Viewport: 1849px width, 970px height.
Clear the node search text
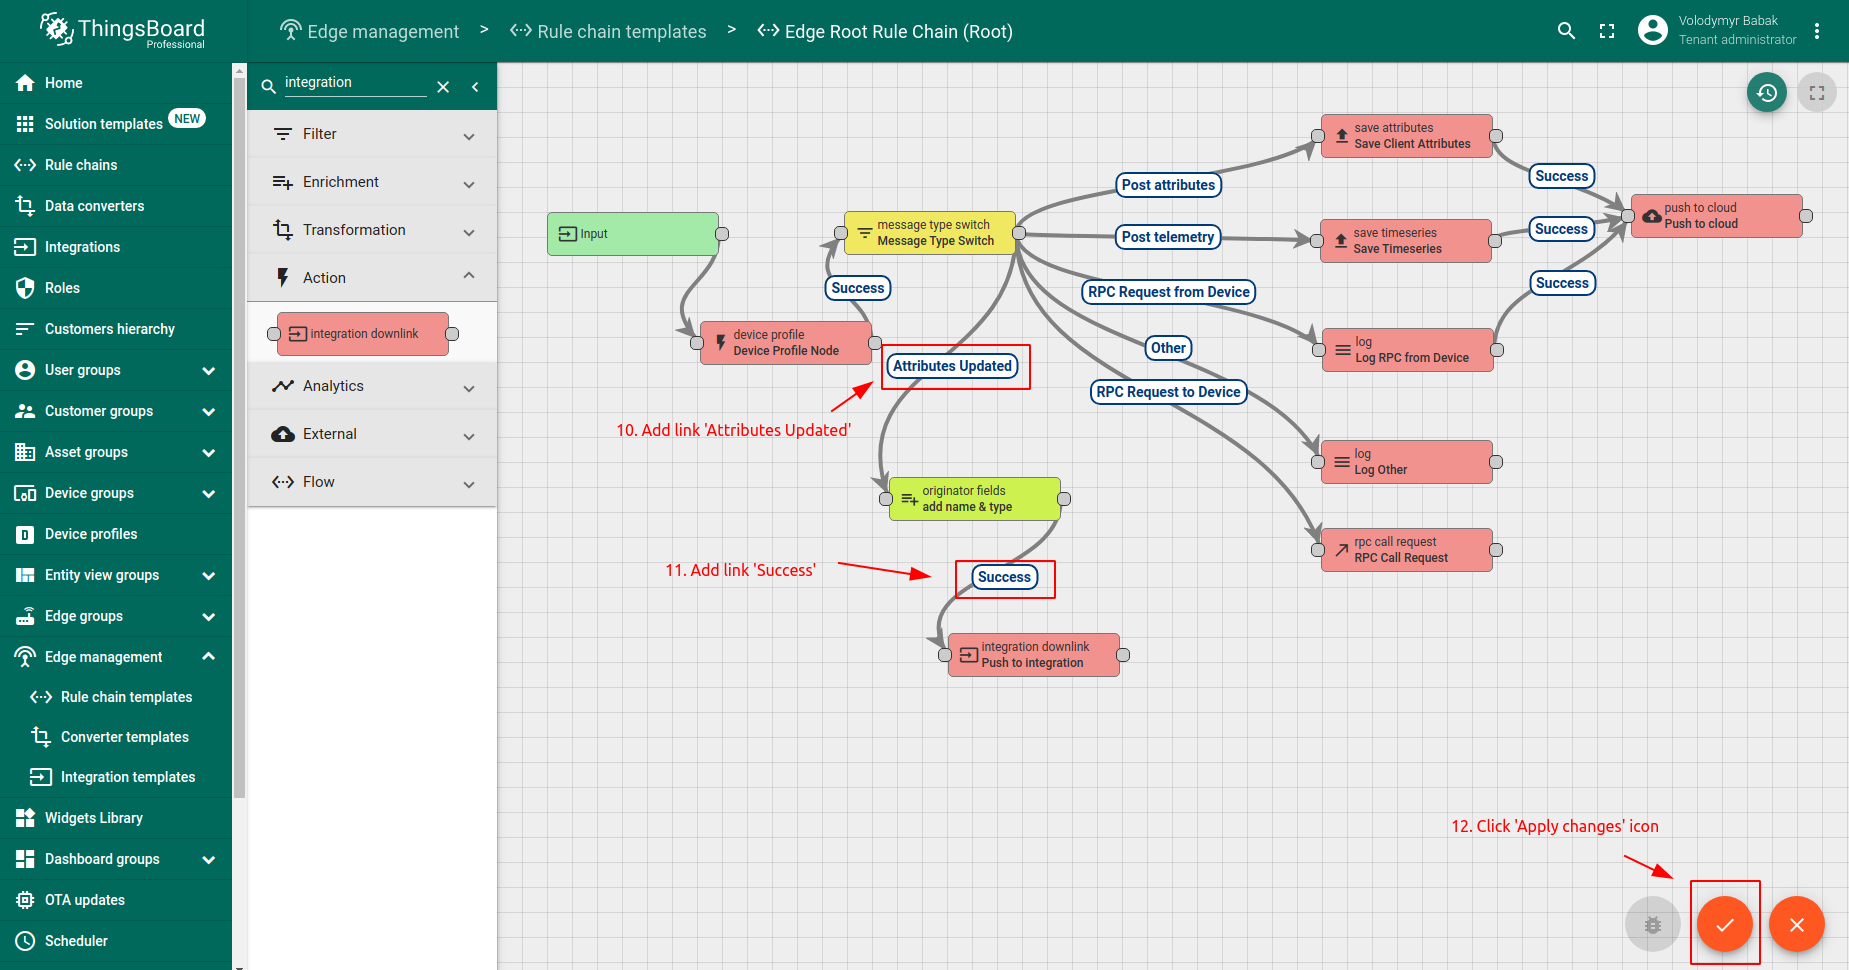(443, 87)
